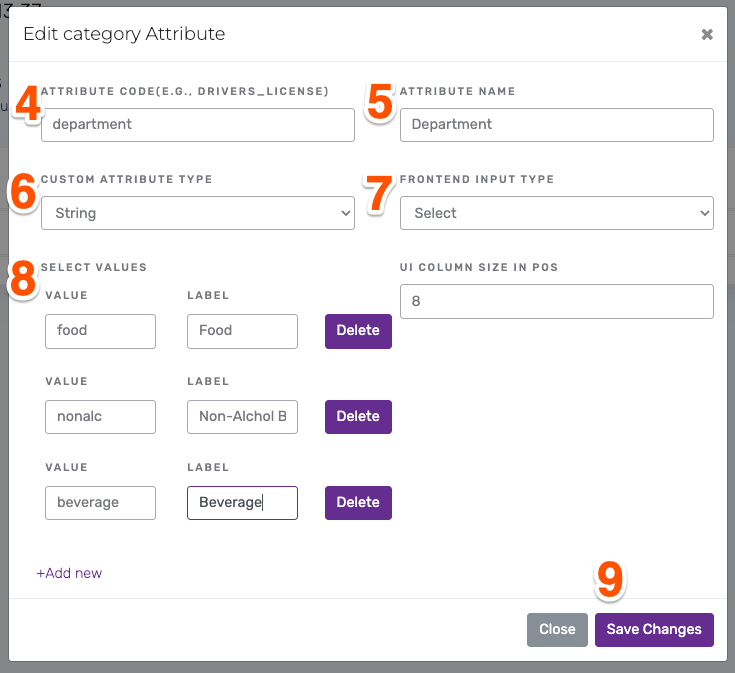Click the 'Select Values' section heading
This screenshot has width=735, height=673.
[x=94, y=268]
